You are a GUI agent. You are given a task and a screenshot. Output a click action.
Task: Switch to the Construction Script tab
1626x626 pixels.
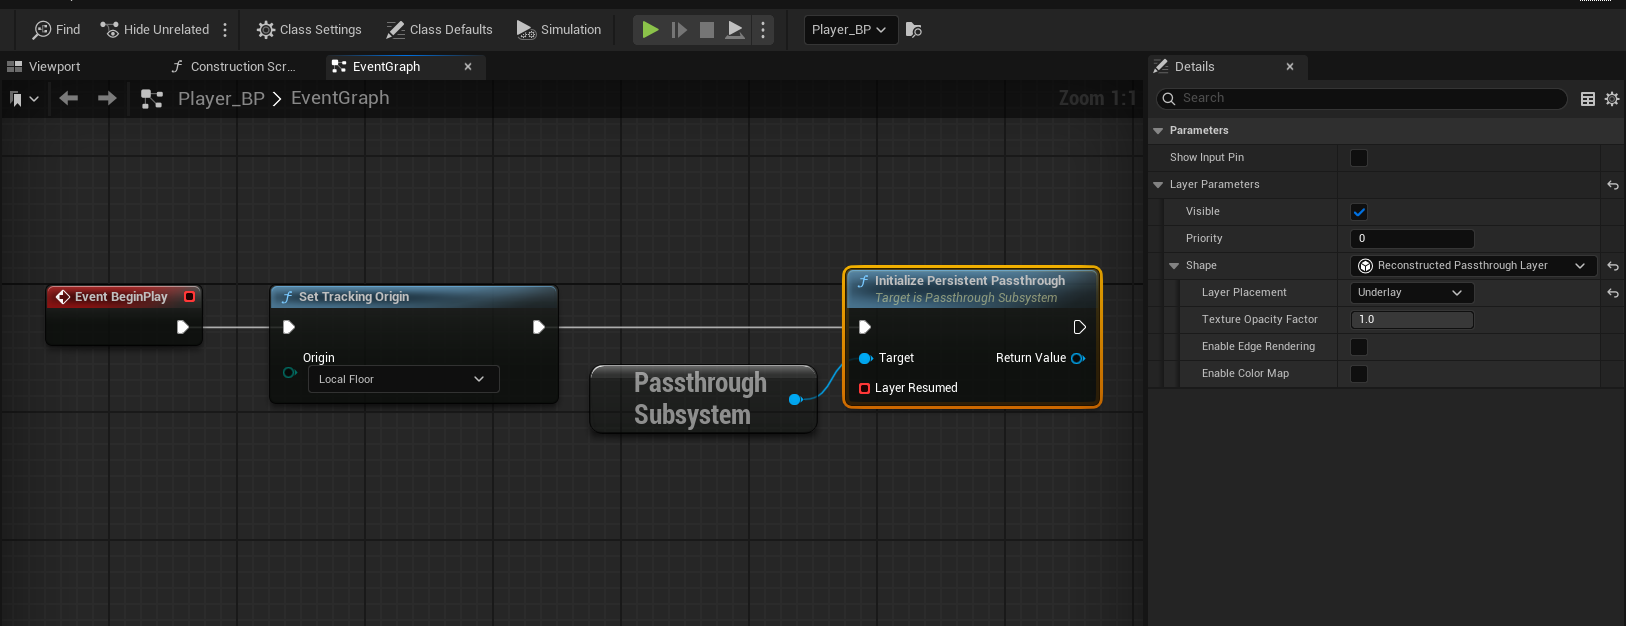click(x=242, y=67)
